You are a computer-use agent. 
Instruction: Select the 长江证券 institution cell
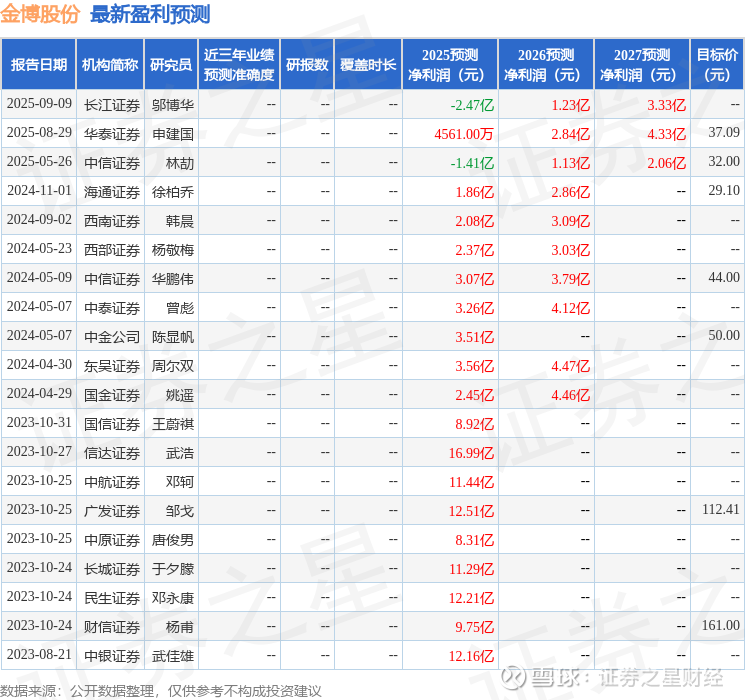click(112, 105)
